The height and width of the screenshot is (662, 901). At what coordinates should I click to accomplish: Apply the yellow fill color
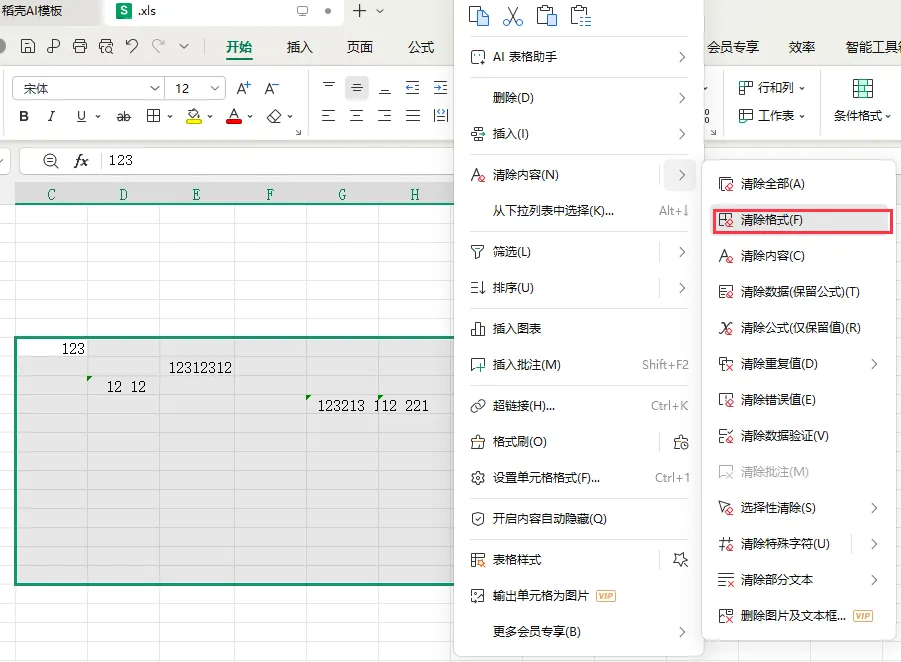pos(194,117)
